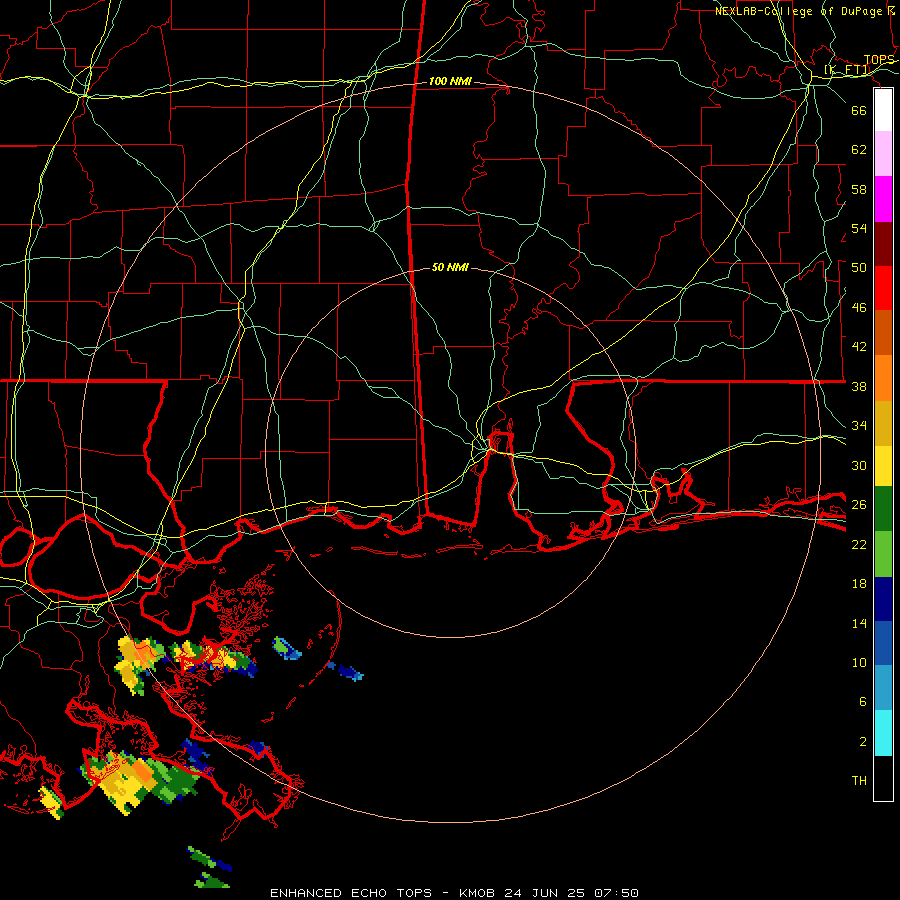Click the light pink 62 kft legend swatch

click(x=883, y=154)
